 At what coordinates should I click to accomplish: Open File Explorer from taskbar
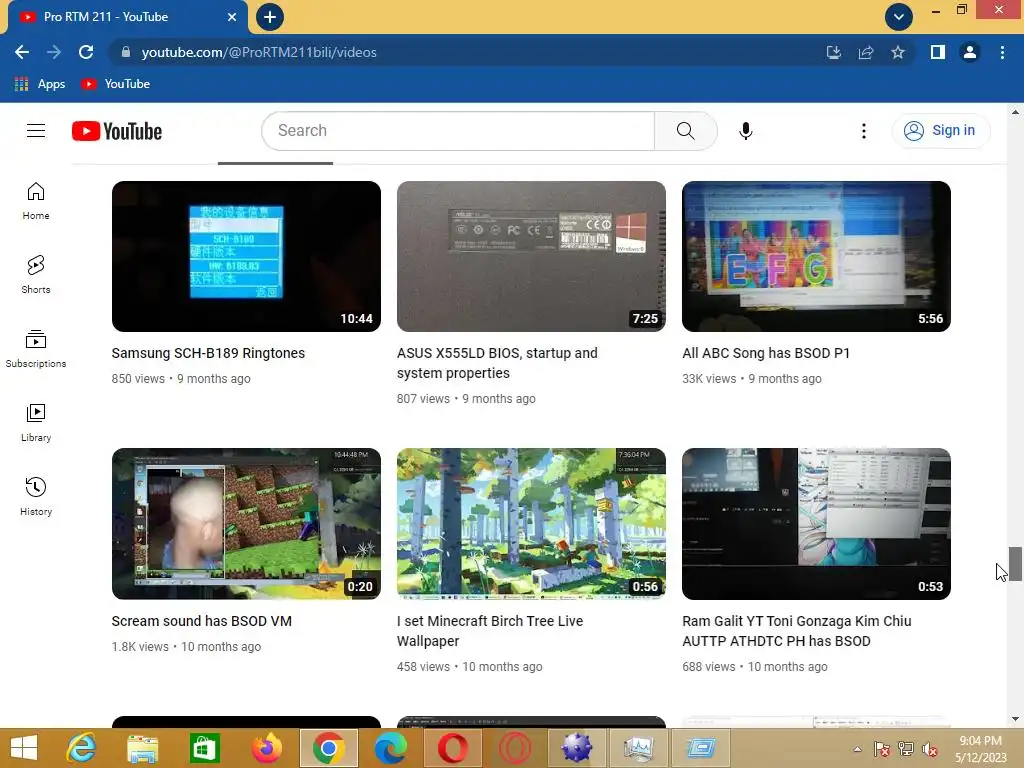(142, 748)
